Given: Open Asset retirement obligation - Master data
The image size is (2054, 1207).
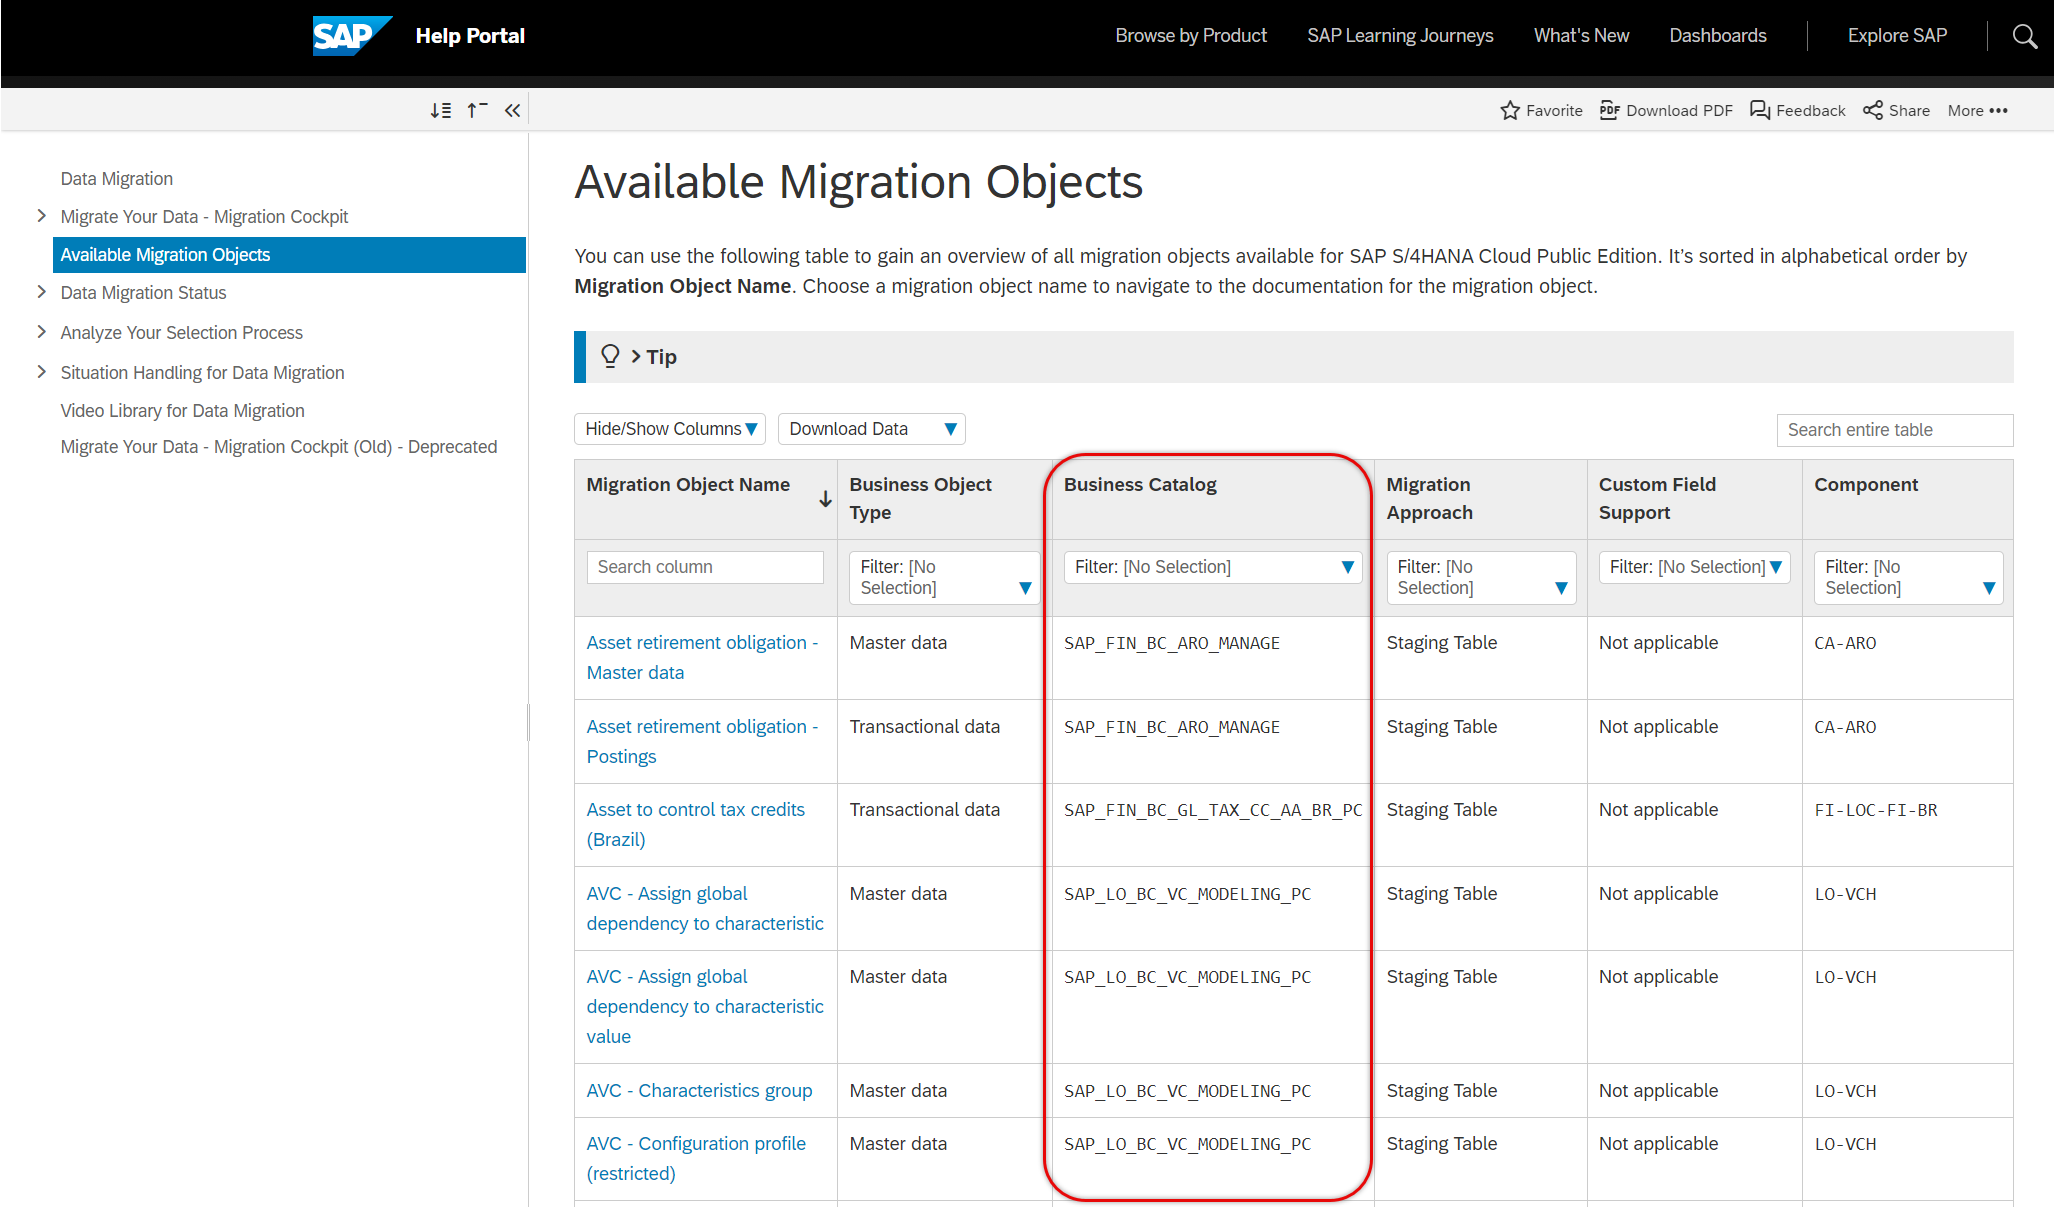Looking at the screenshot, I should tap(702, 657).
